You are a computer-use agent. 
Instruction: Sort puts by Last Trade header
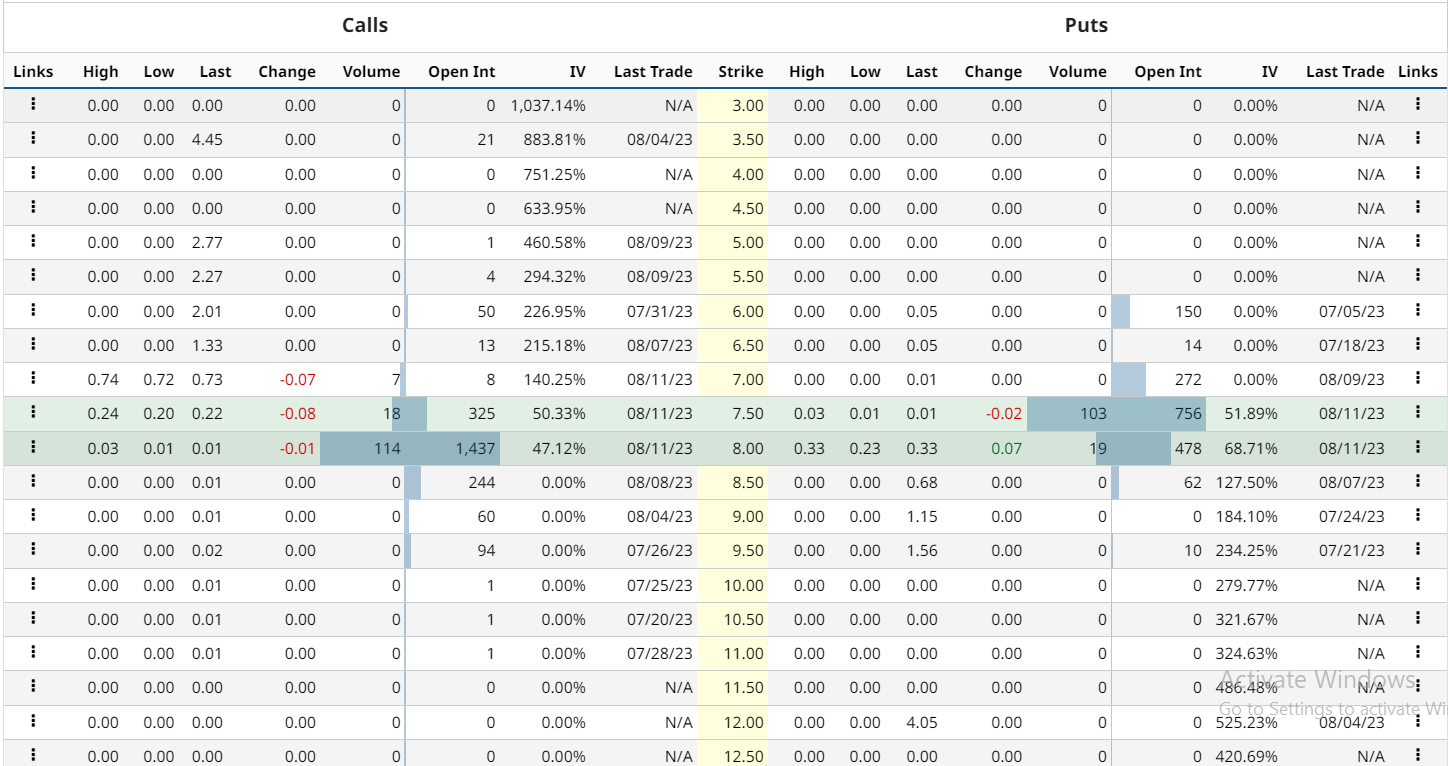tap(1345, 72)
